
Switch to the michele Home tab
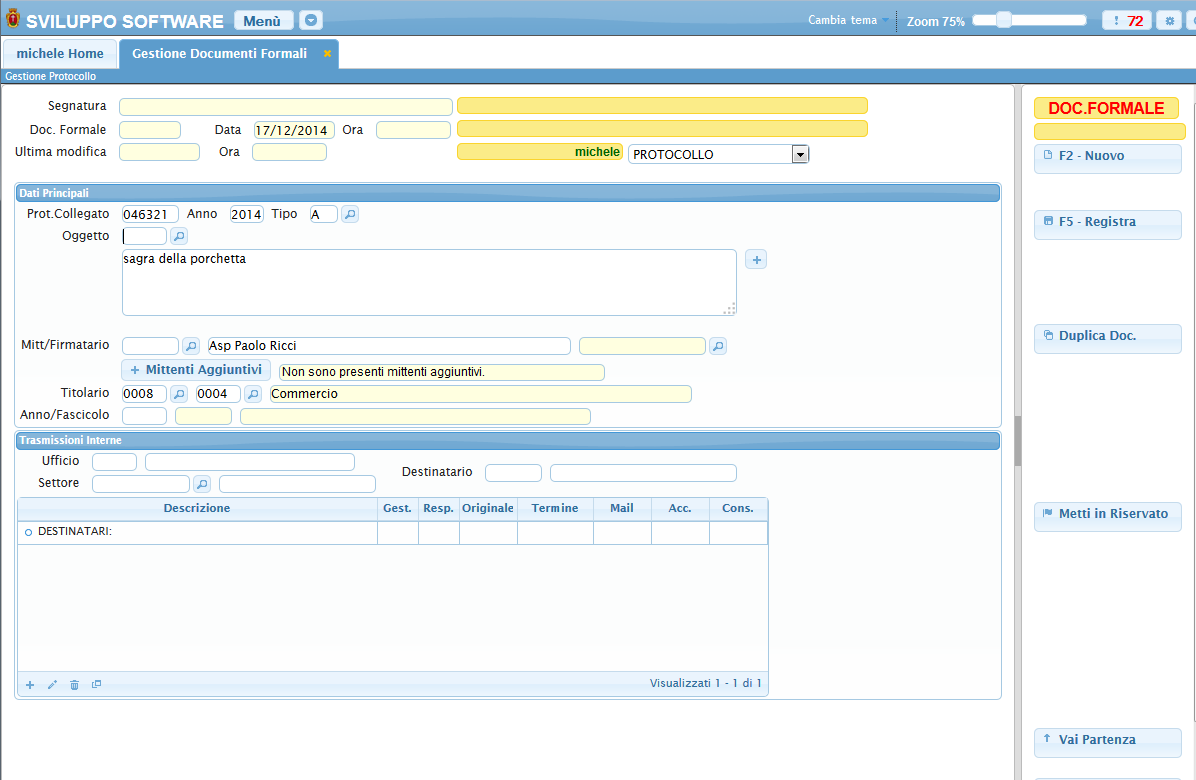coord(60,54)
